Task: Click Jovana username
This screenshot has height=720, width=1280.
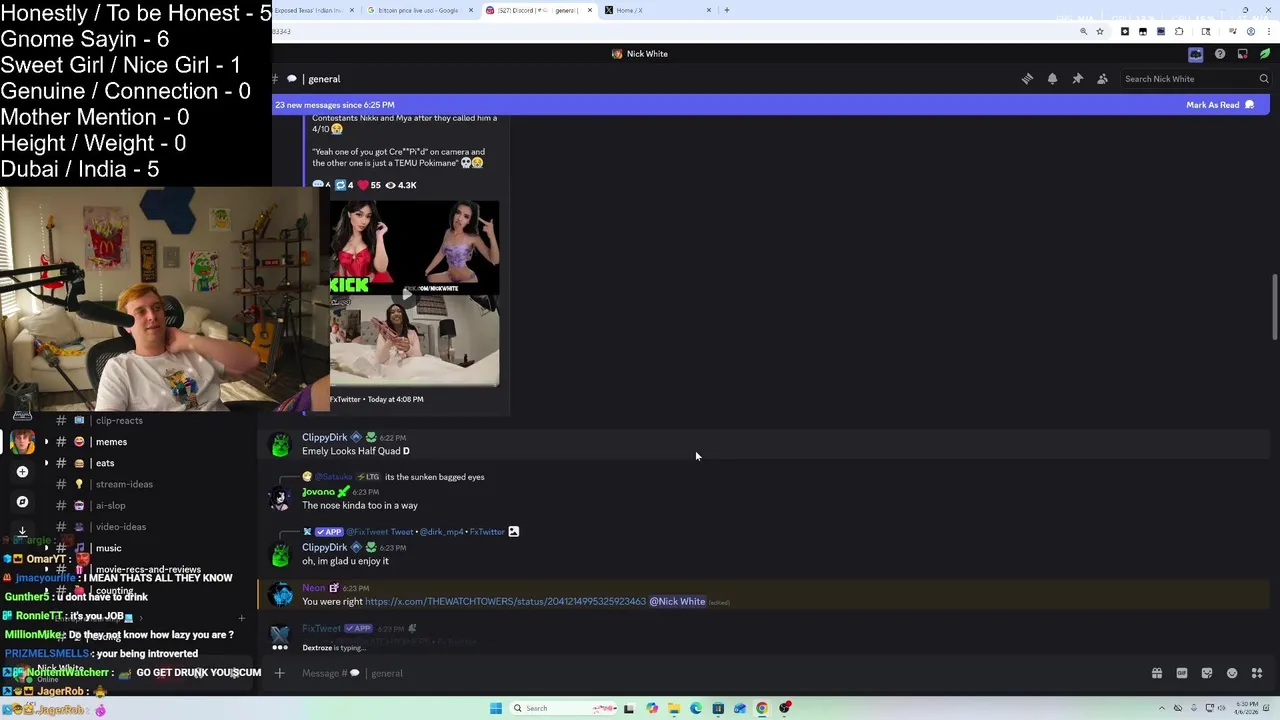Action: click(x=318, y=492)
